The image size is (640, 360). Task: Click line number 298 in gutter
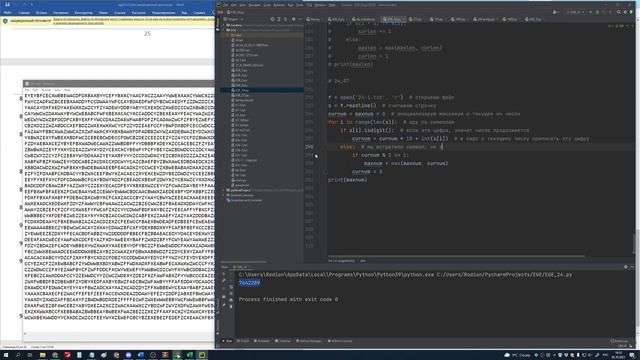(x=309, y=147)
